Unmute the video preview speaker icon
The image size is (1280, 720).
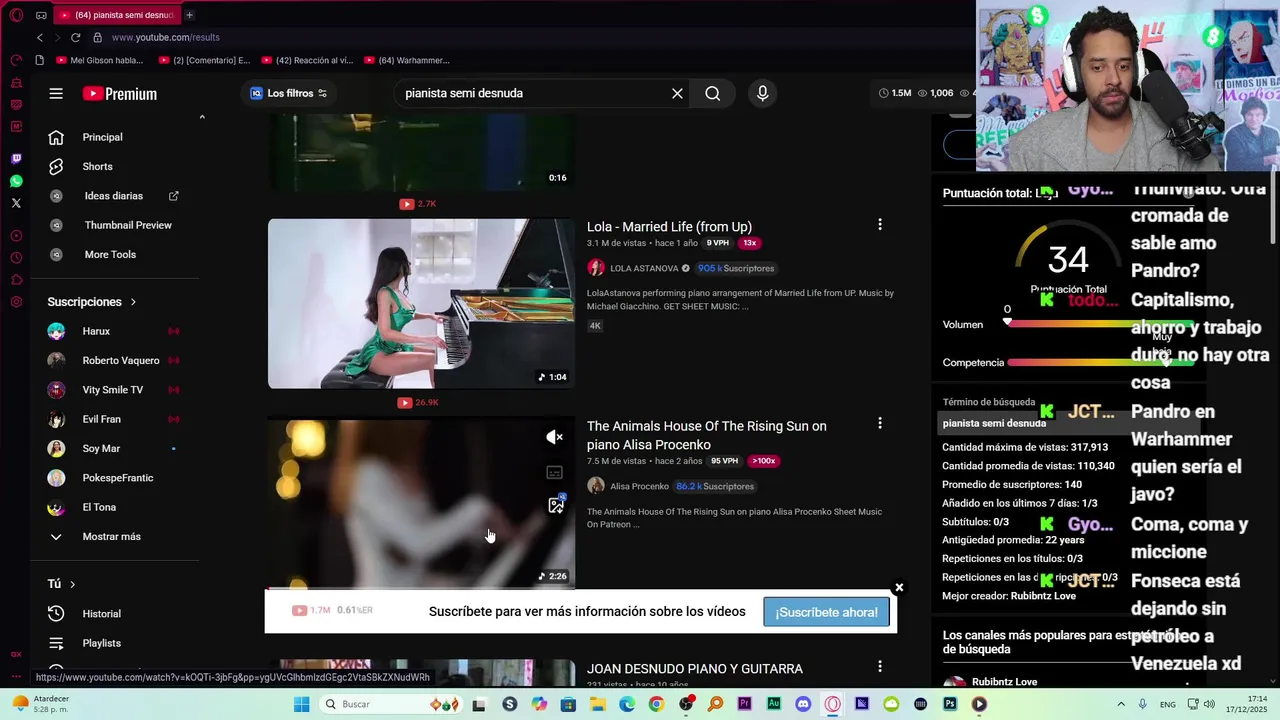point(555,437)
